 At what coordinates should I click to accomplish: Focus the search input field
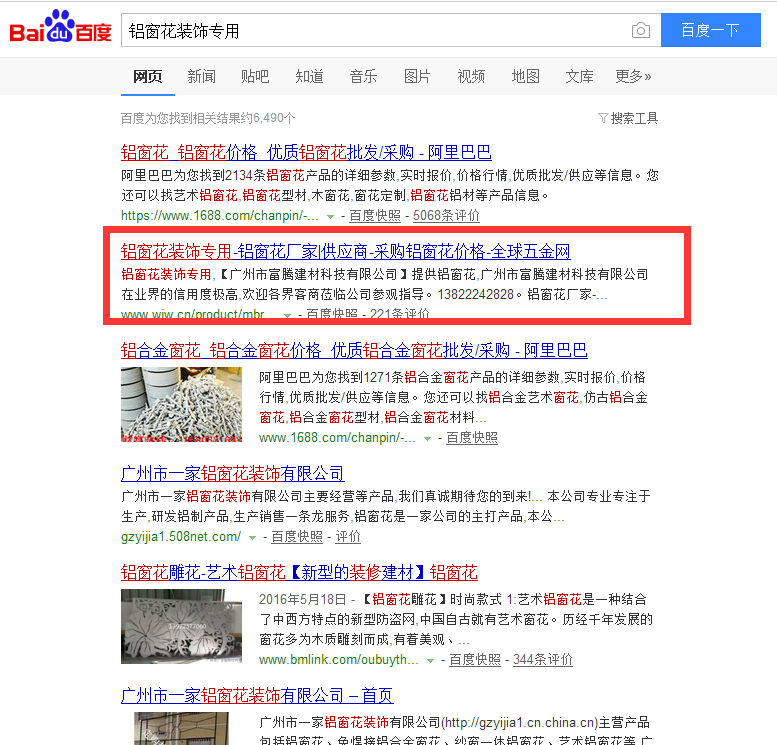[x=376, y=31]
